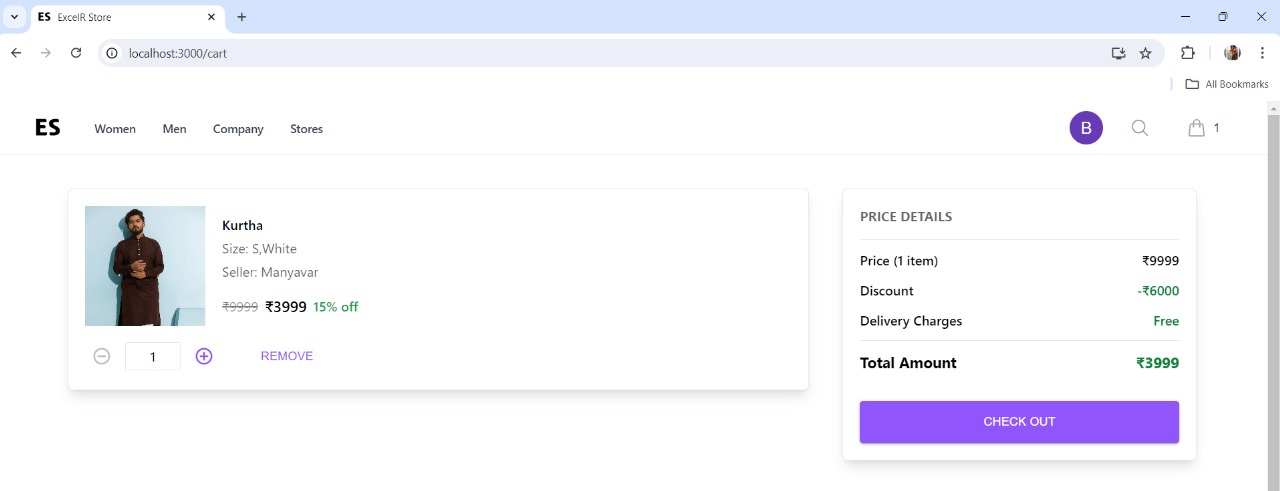Image resolution: width=1280 pixels, height=491 pixels.
Task: Open Chrome's three-dot menu
Action: click(x=1262, y=53)
